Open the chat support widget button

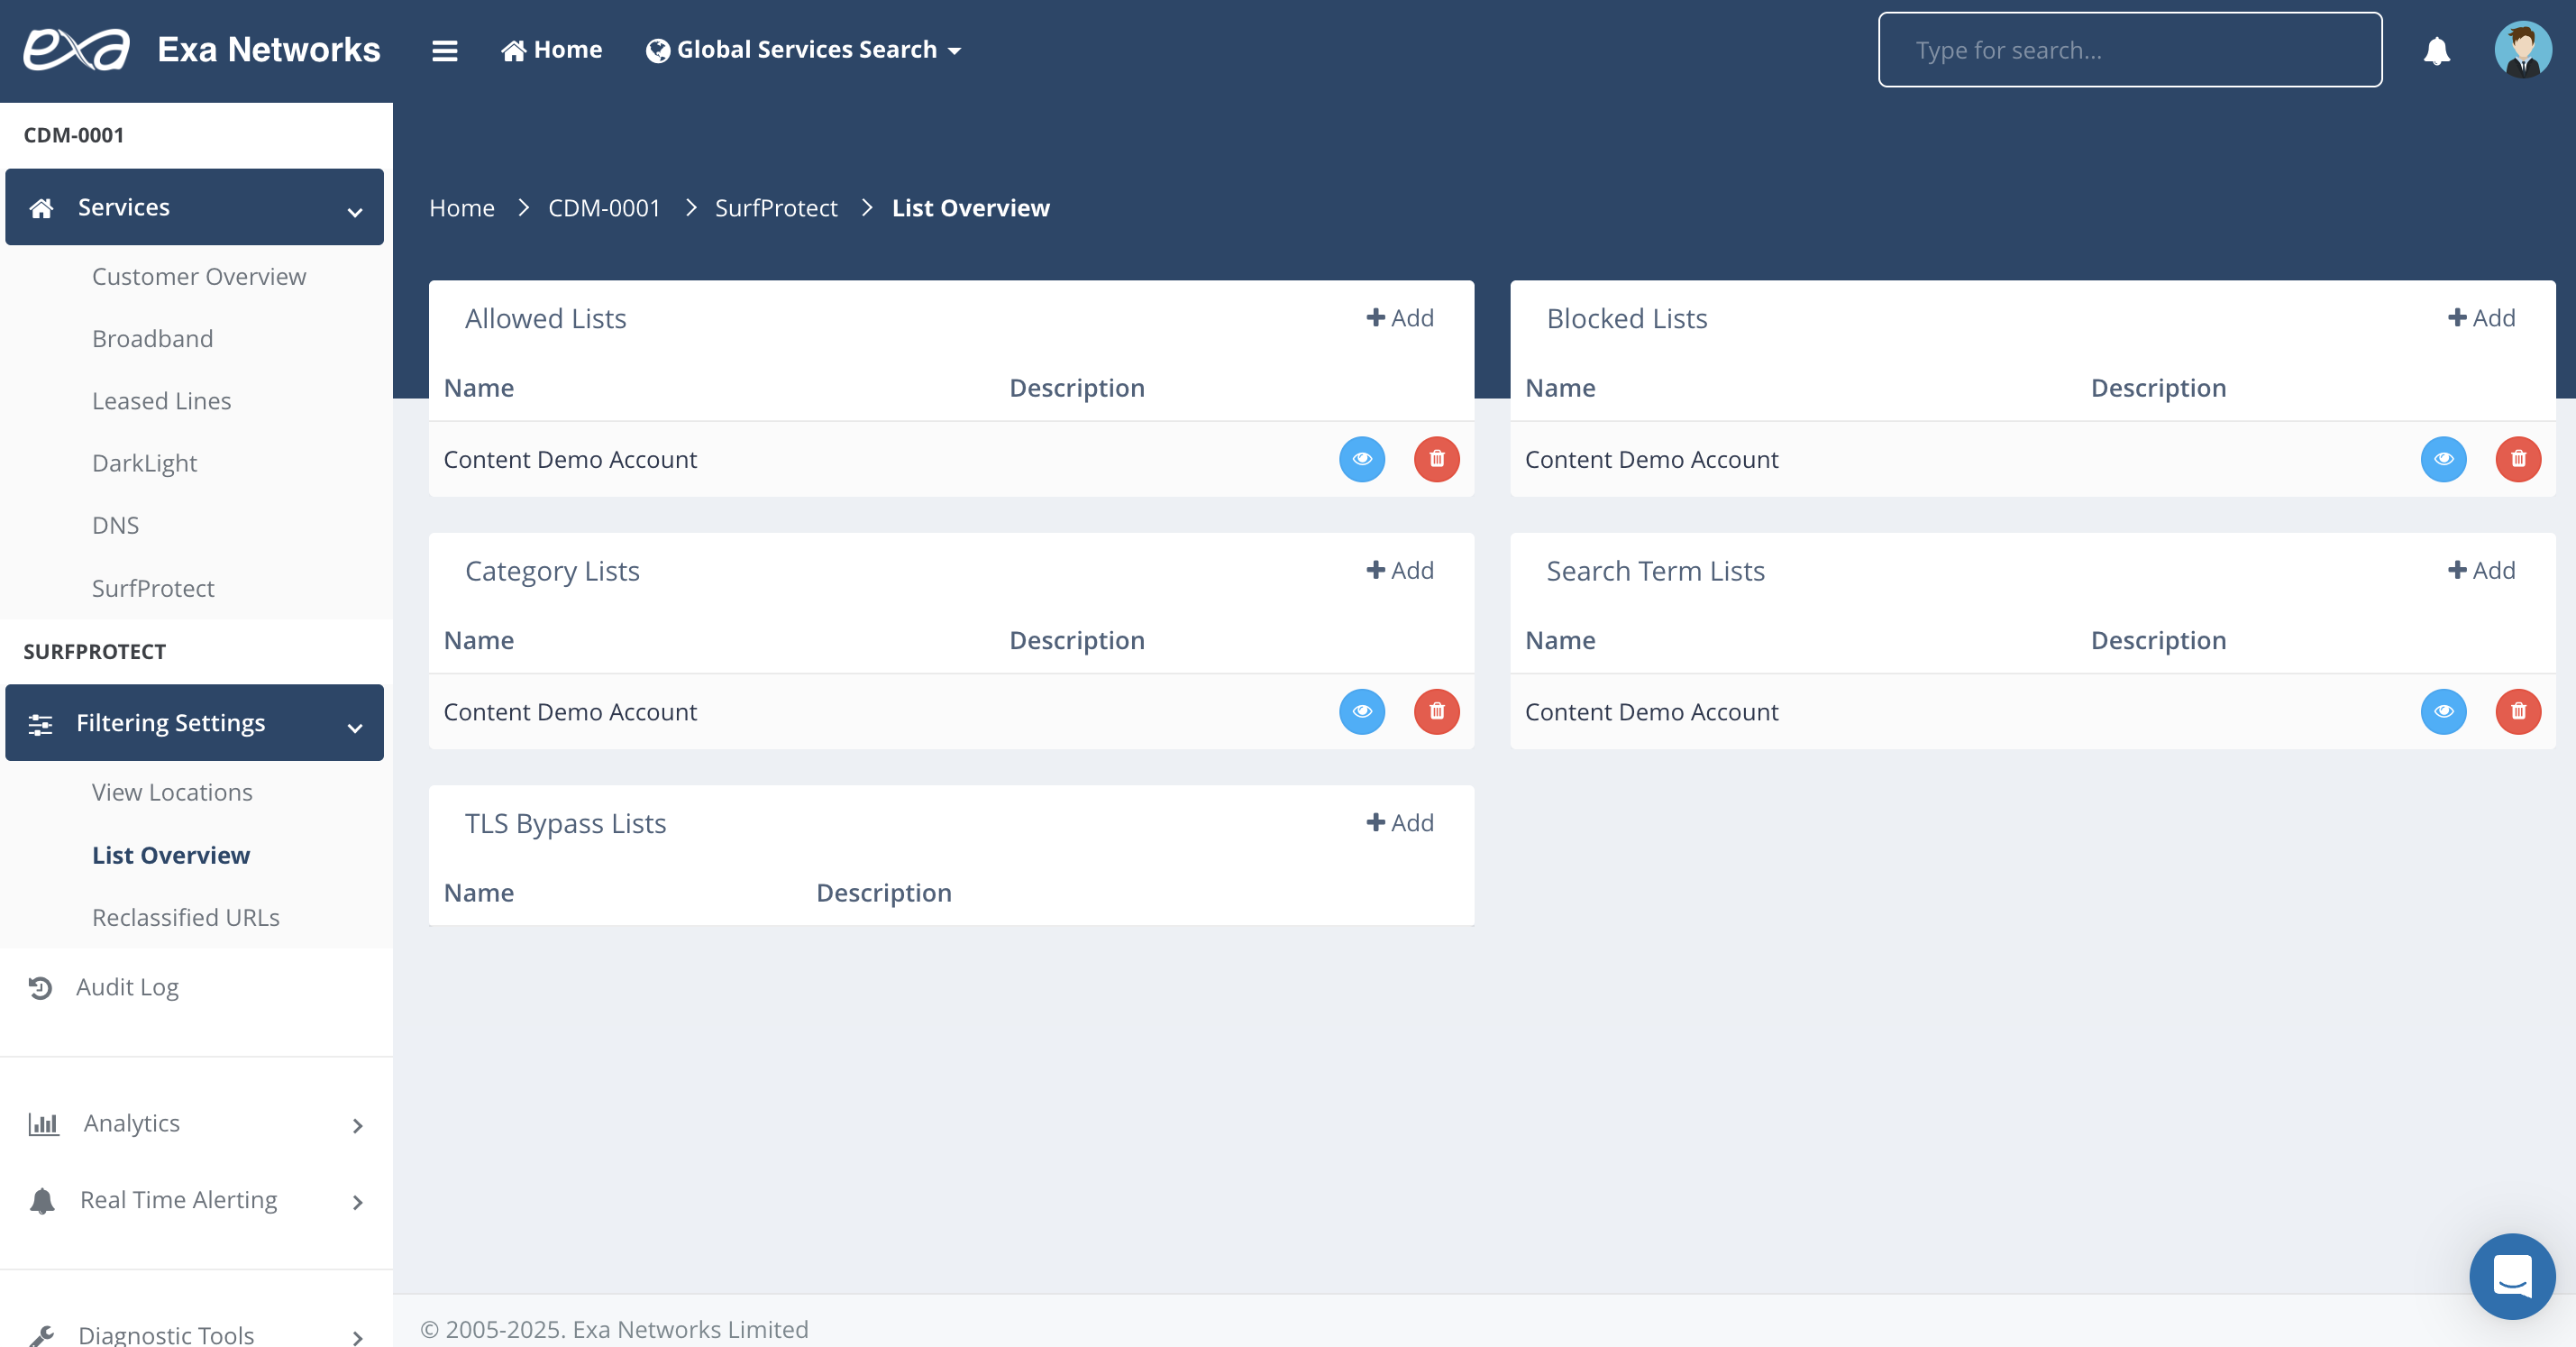(2511, 1276)
